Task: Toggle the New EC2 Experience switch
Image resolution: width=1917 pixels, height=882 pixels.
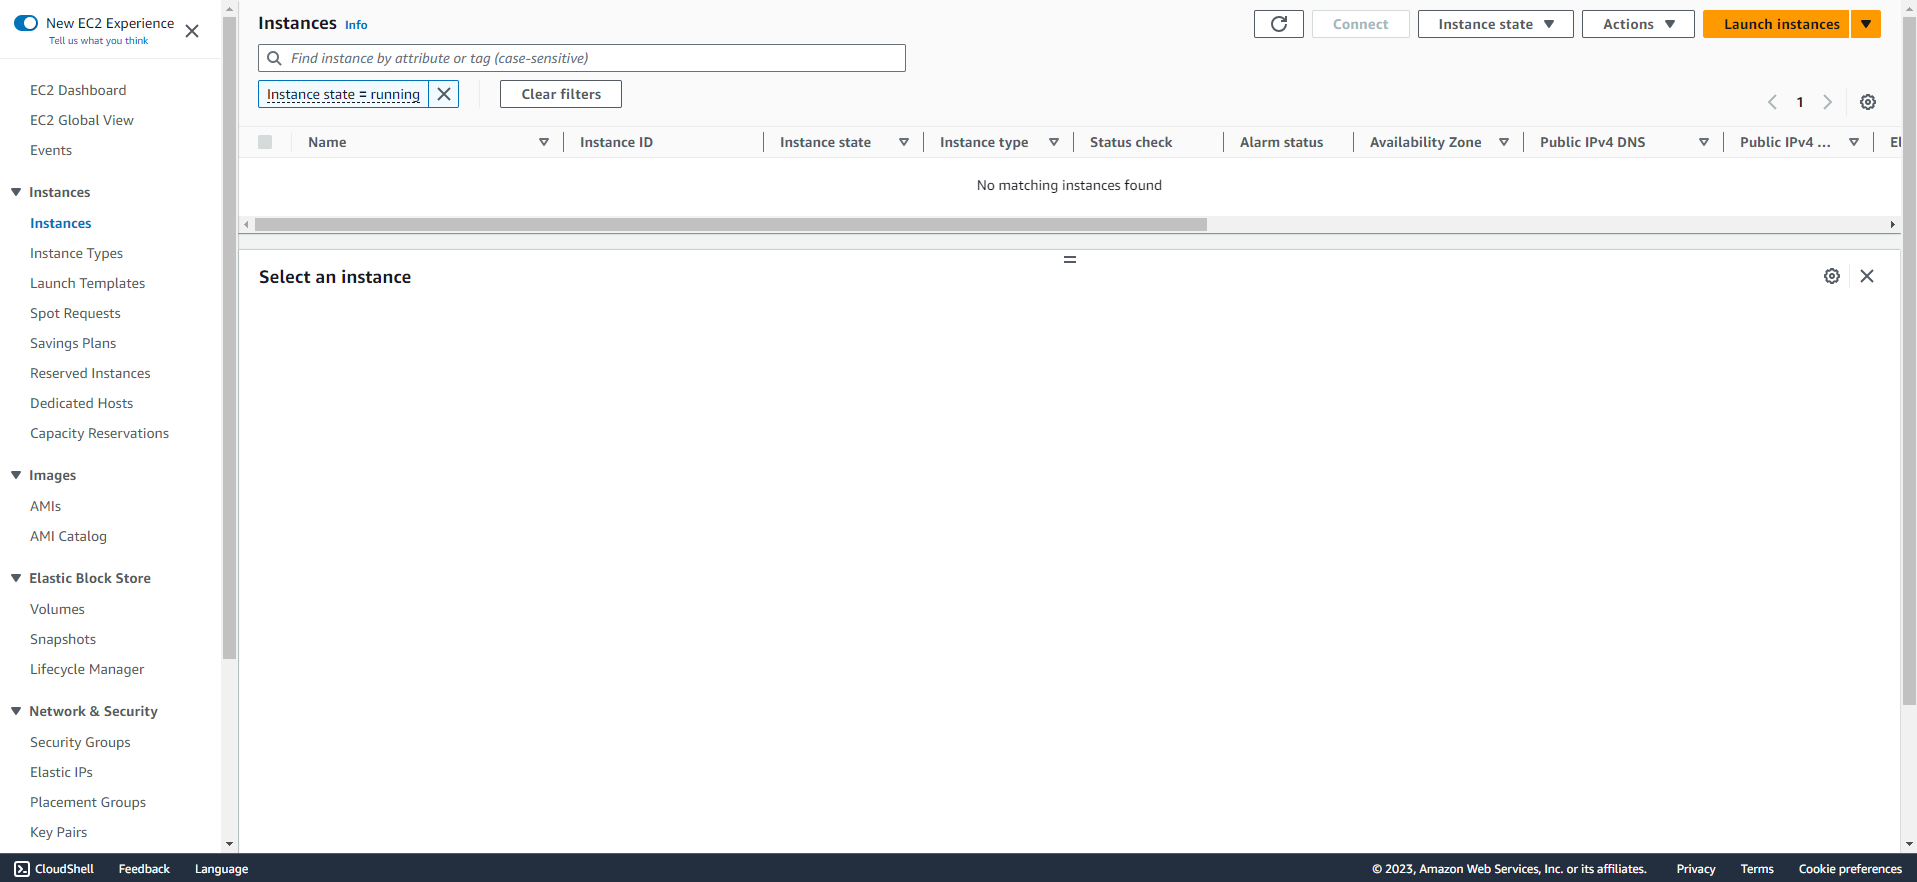Action: [26, 23]
